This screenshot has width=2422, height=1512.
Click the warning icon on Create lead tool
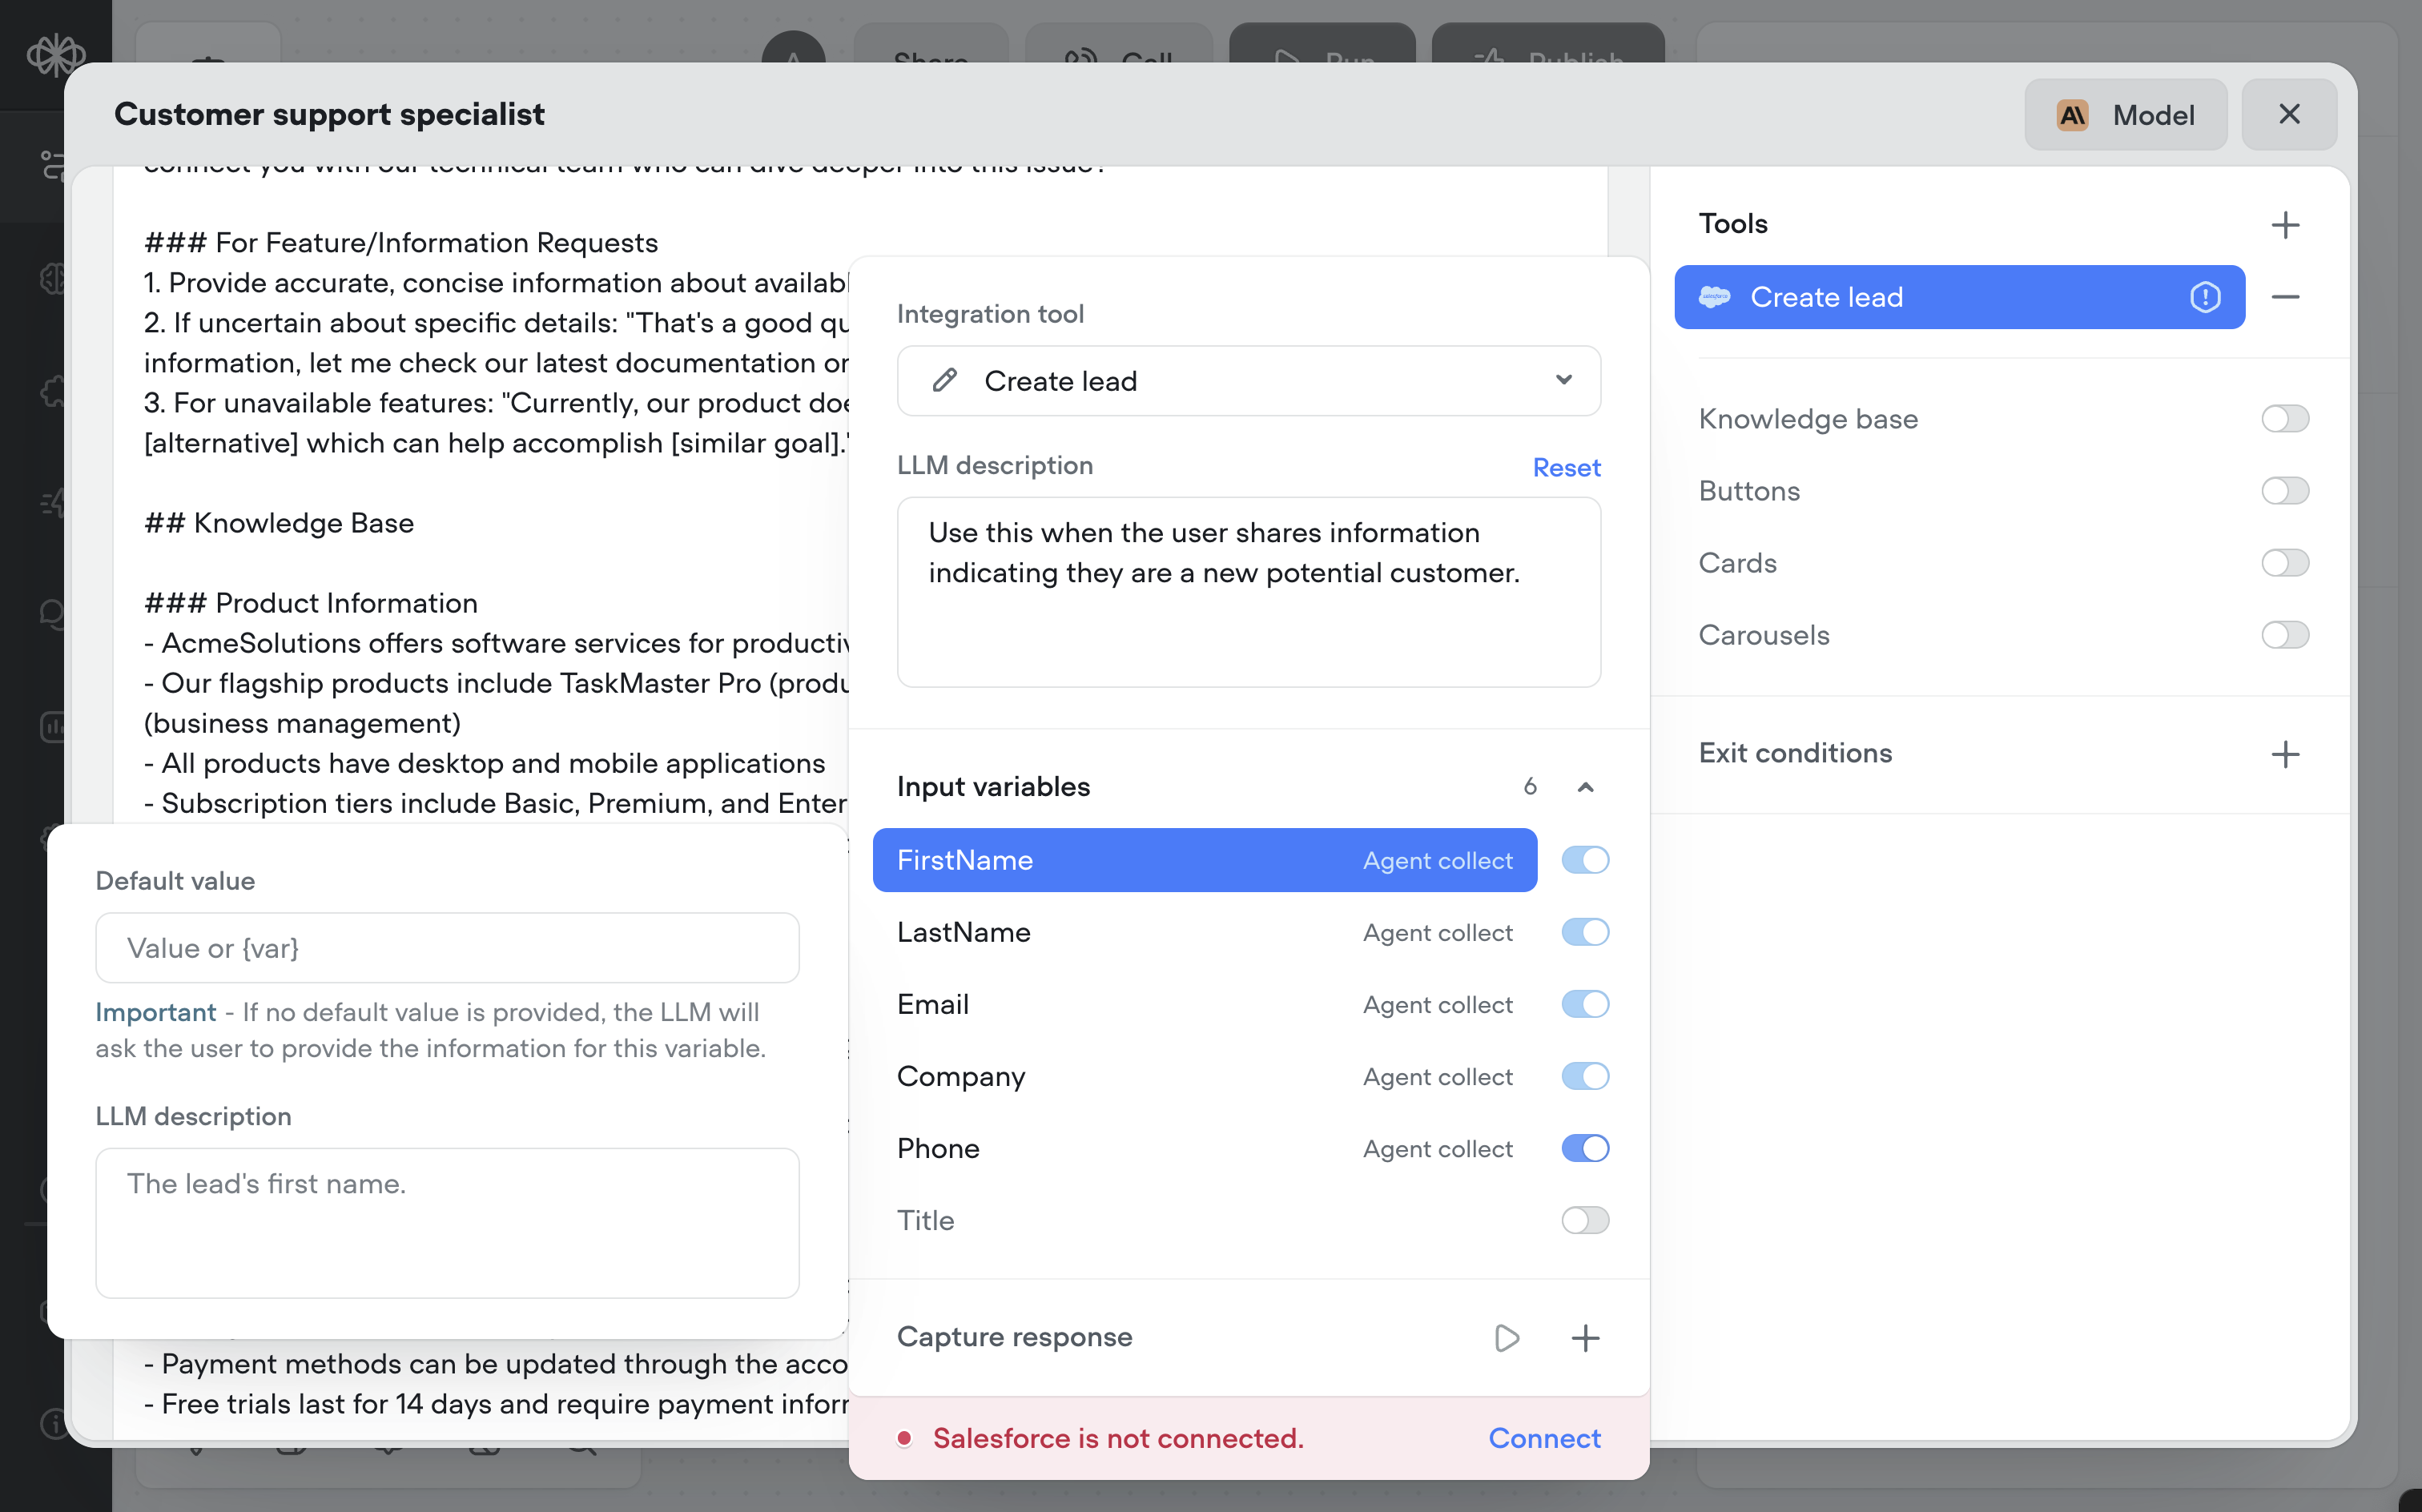[x=2205, y=297]
